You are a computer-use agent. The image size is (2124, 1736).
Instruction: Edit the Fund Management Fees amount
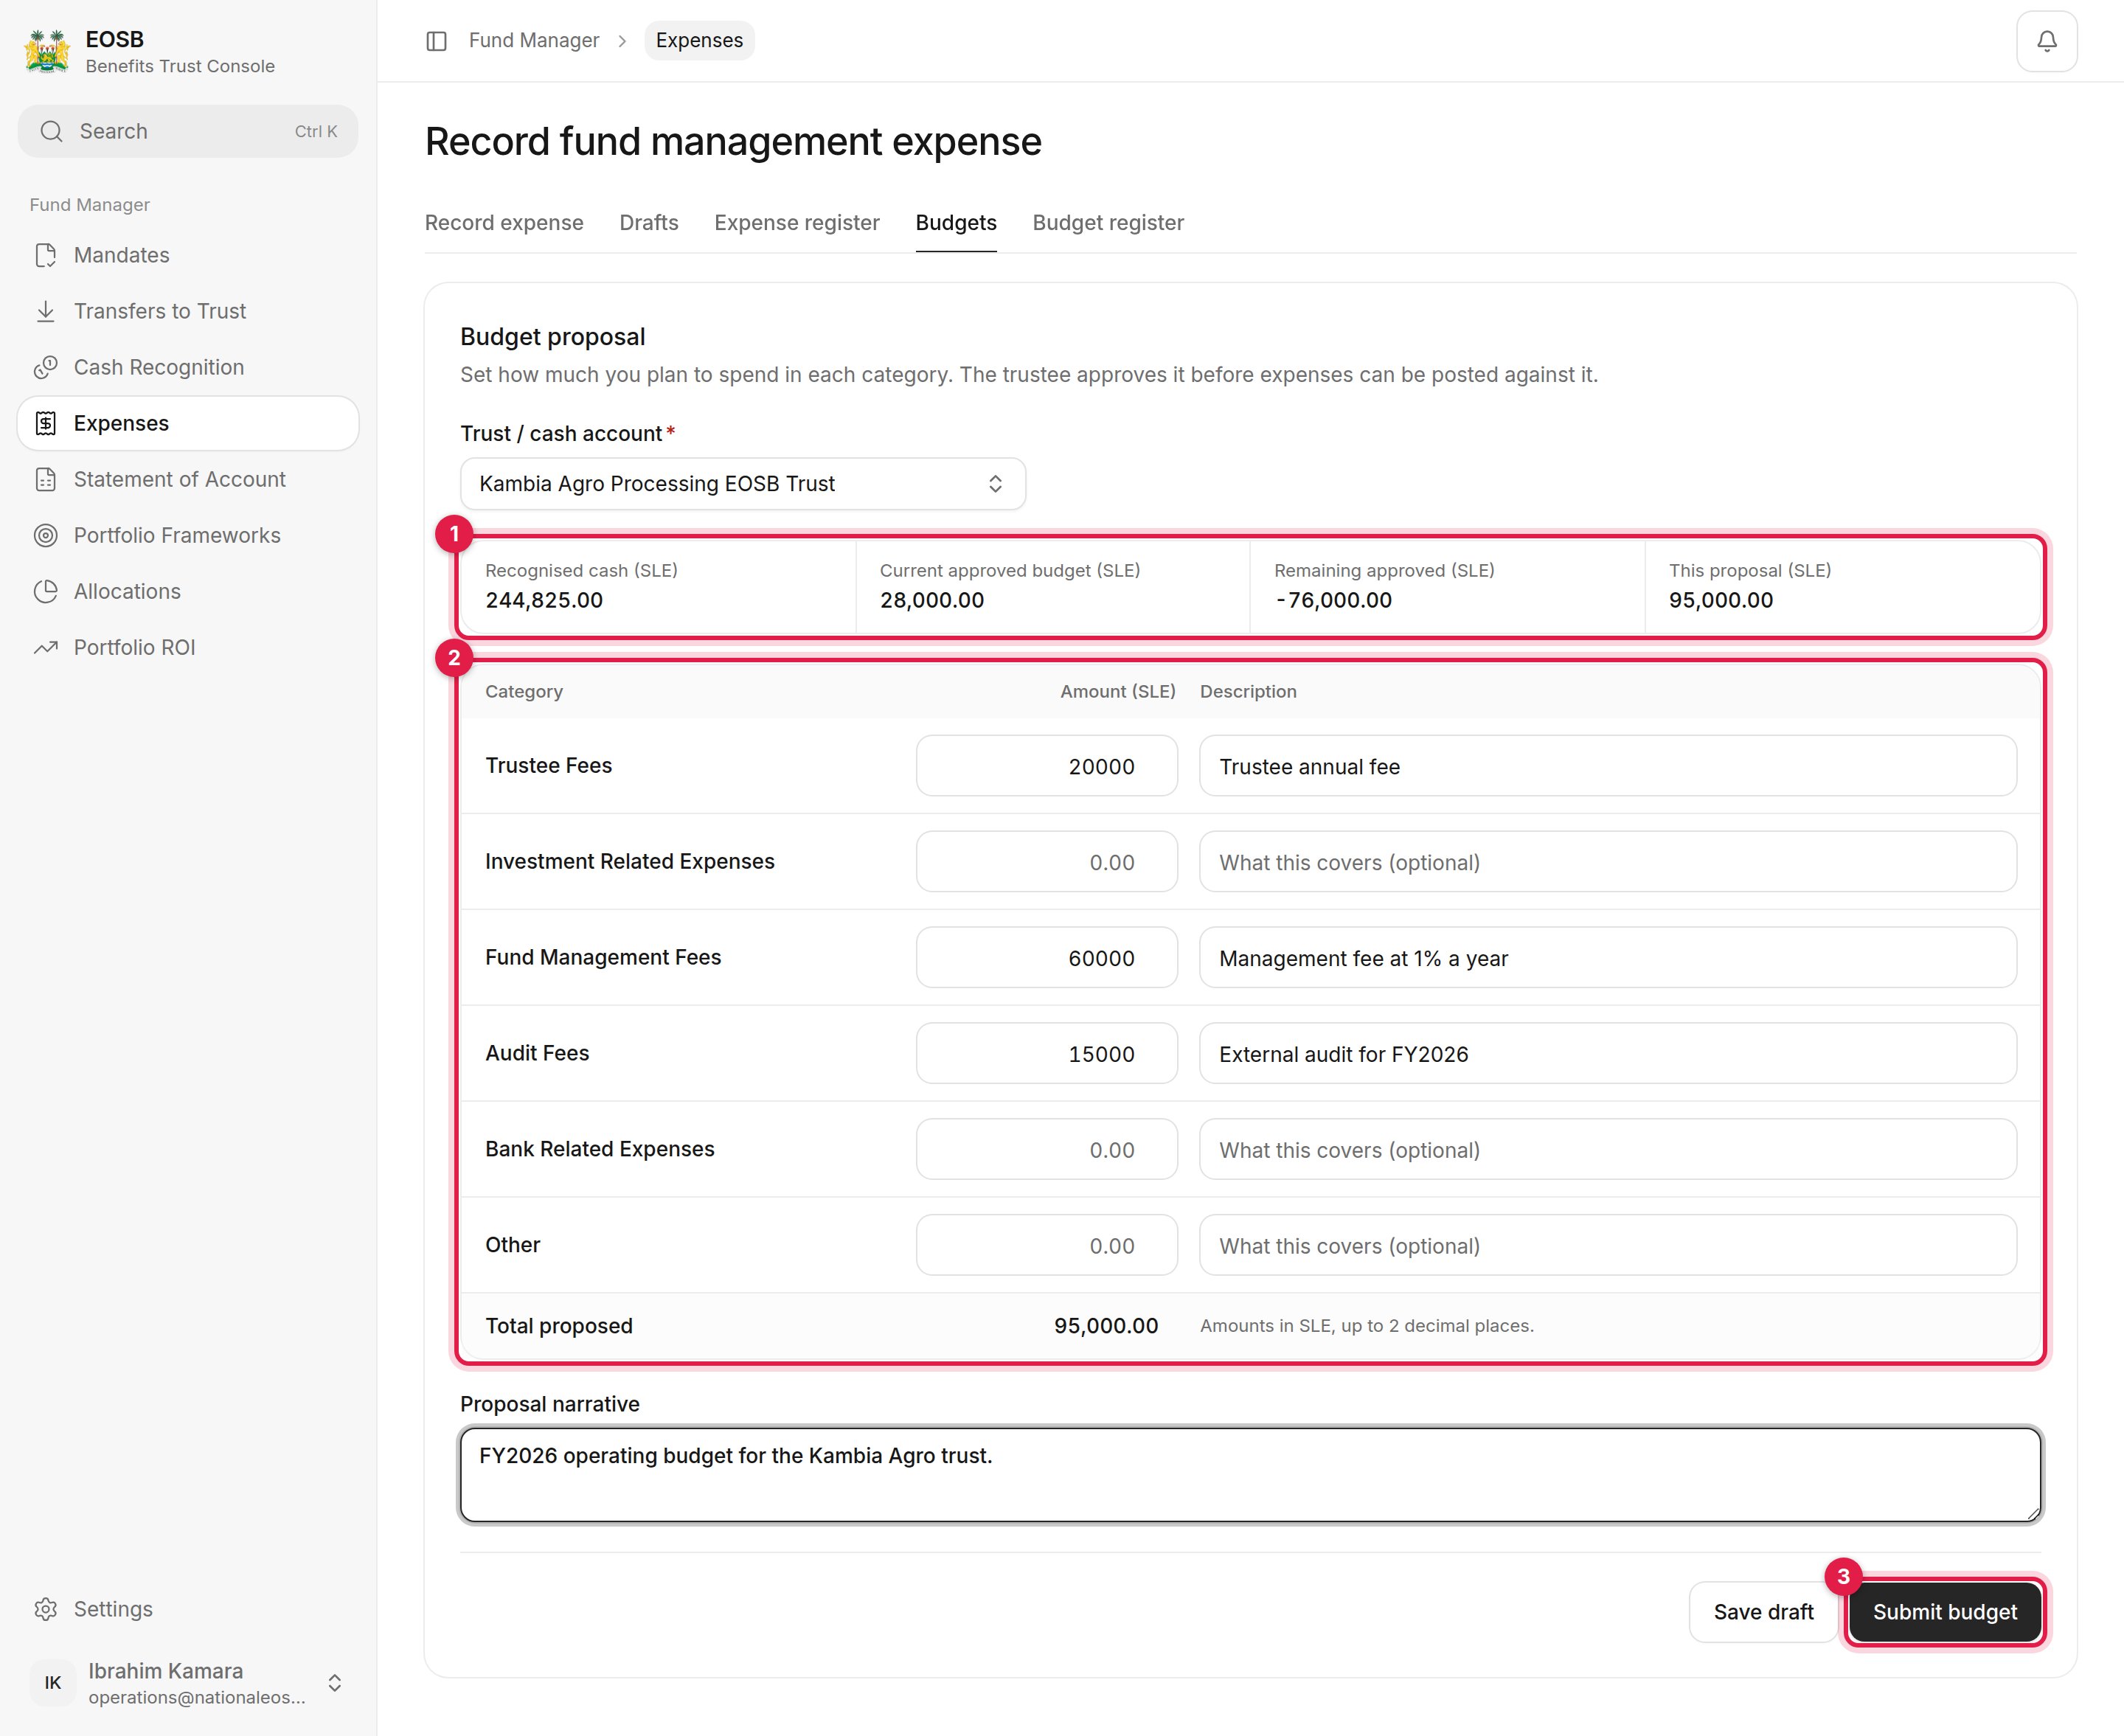tap(1046, 958)
